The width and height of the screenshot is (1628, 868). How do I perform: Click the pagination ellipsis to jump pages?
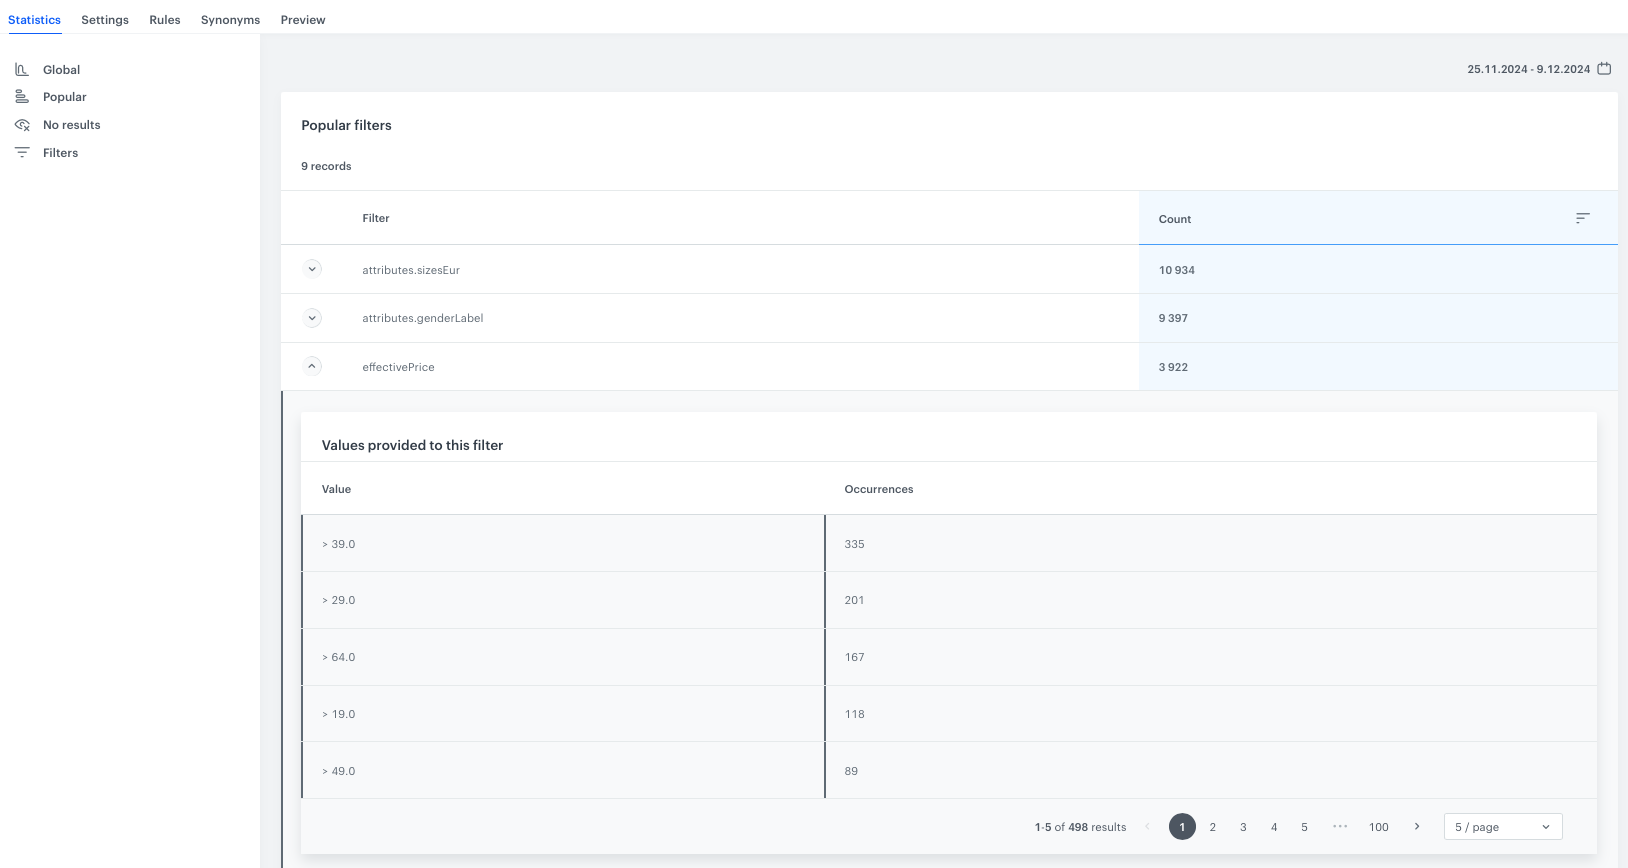click(x=1340, y=827)
